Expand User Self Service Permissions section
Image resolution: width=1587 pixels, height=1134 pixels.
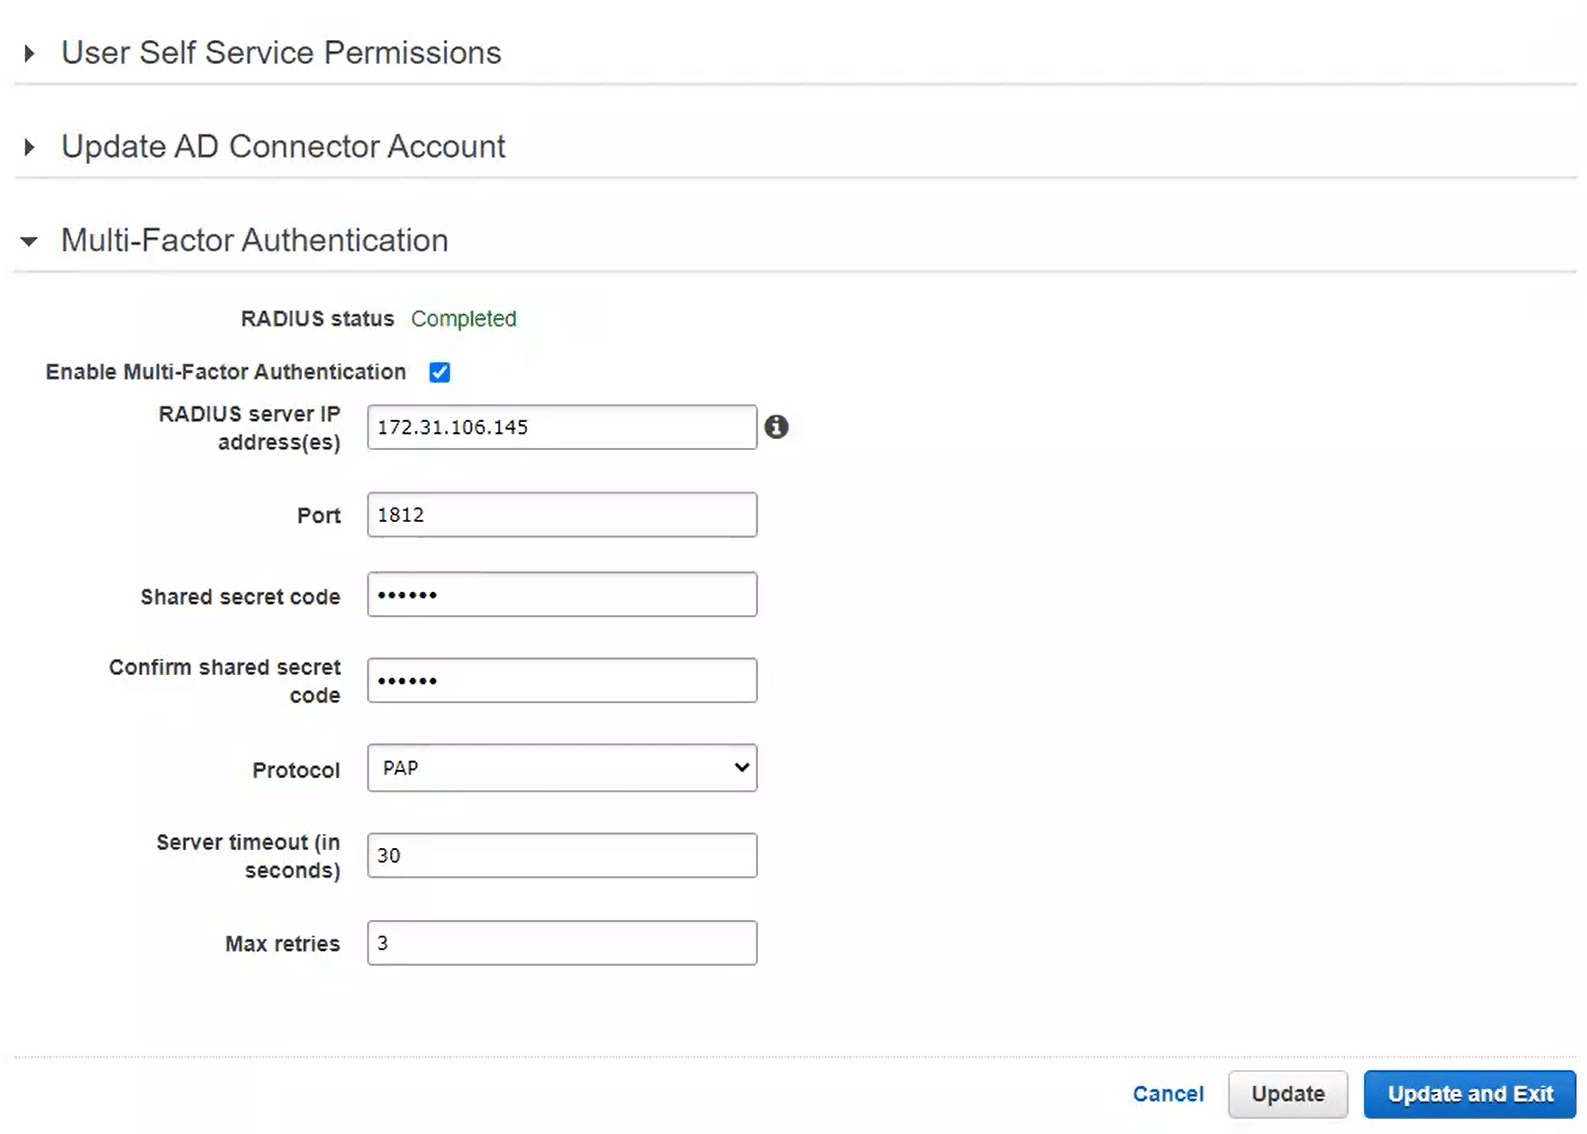tap(30, 53)
